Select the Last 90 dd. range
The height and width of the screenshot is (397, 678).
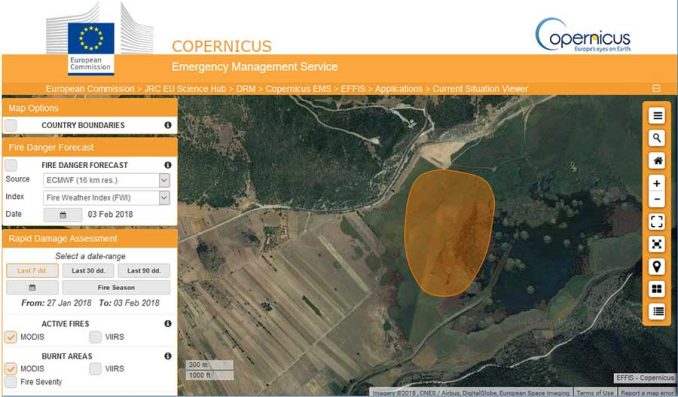144,271
